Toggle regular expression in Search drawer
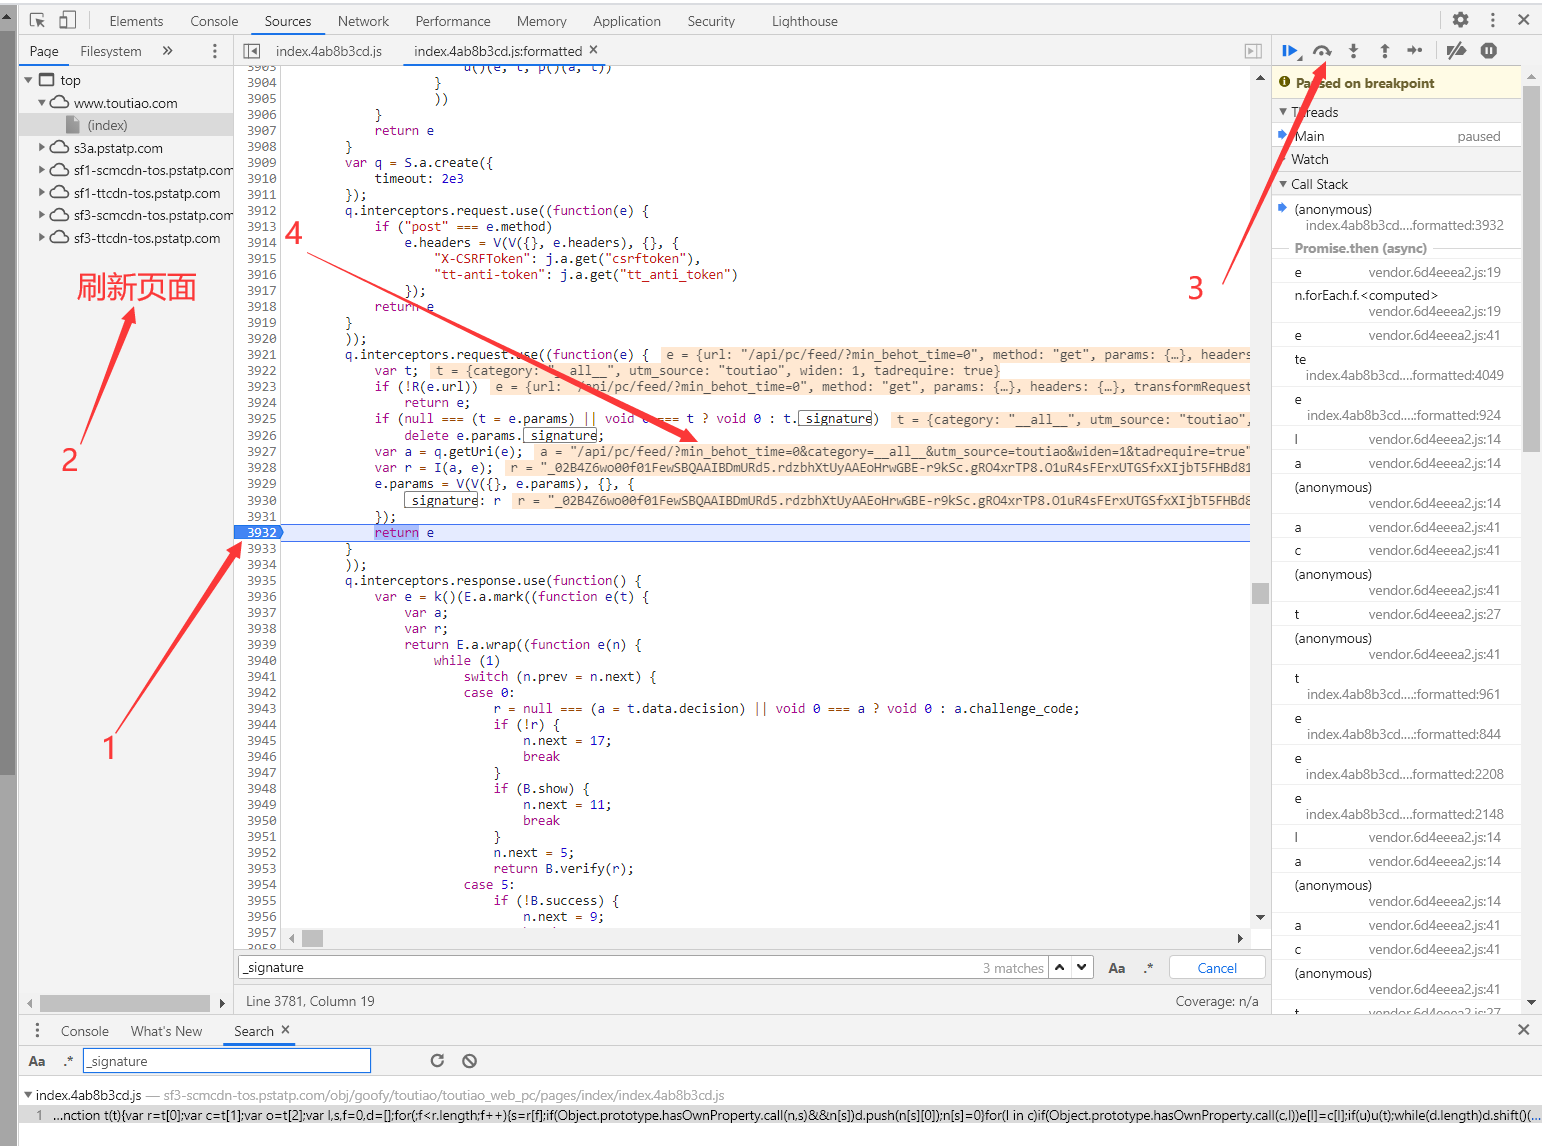1542x1146 pixels. click(x=68, y=1061)
